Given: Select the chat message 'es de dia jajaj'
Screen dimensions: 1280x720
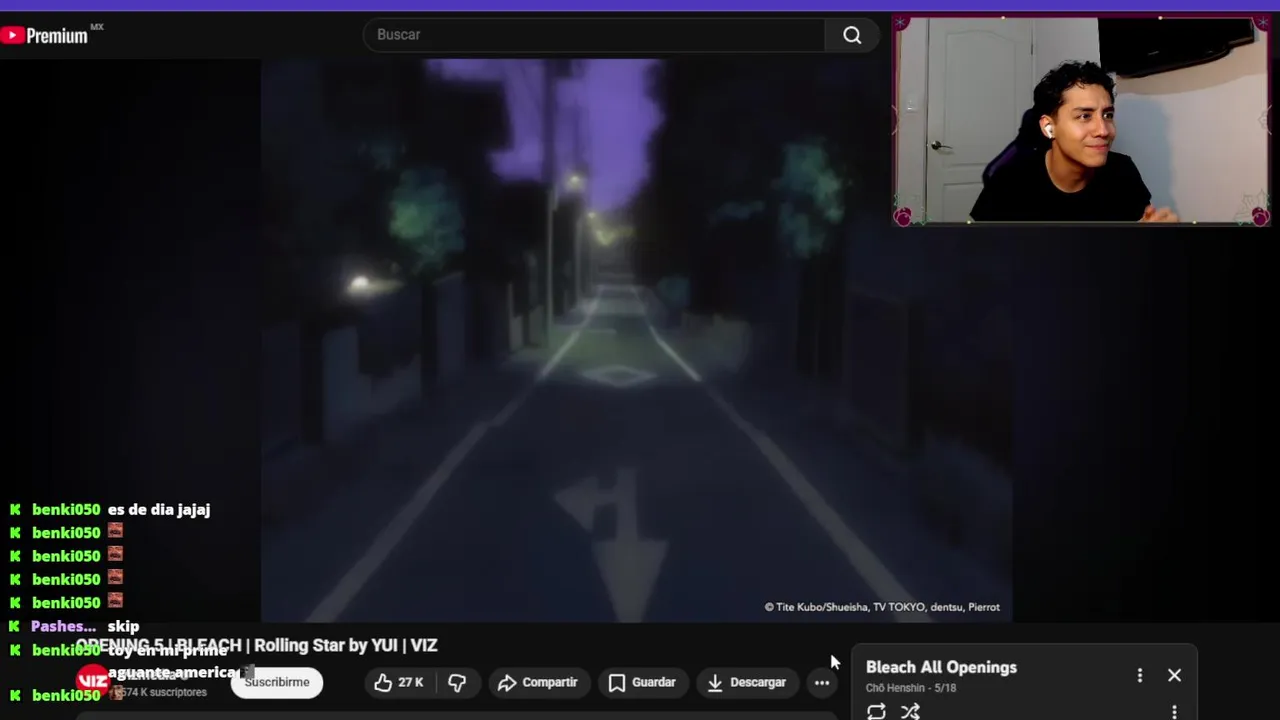Looking at the screenshot, I should [x=159, y=510].
